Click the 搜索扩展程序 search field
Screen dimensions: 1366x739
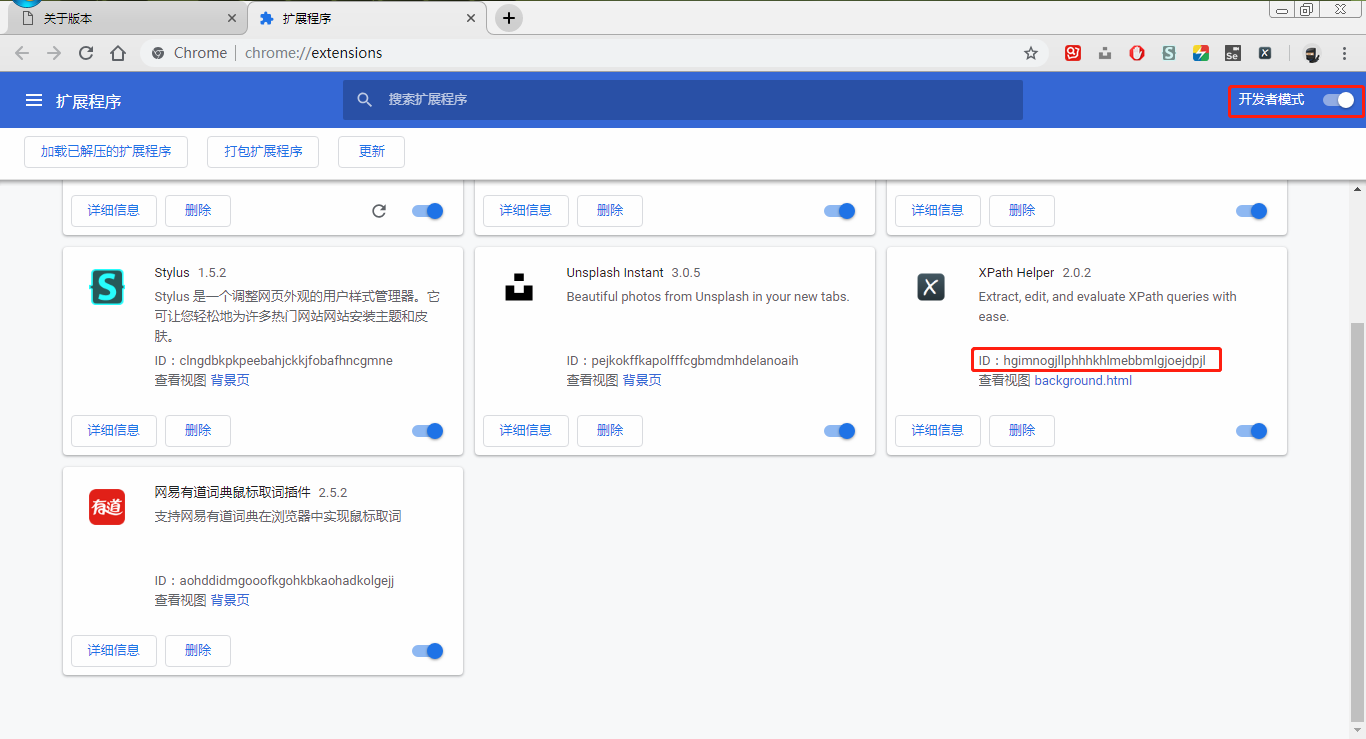682,100
